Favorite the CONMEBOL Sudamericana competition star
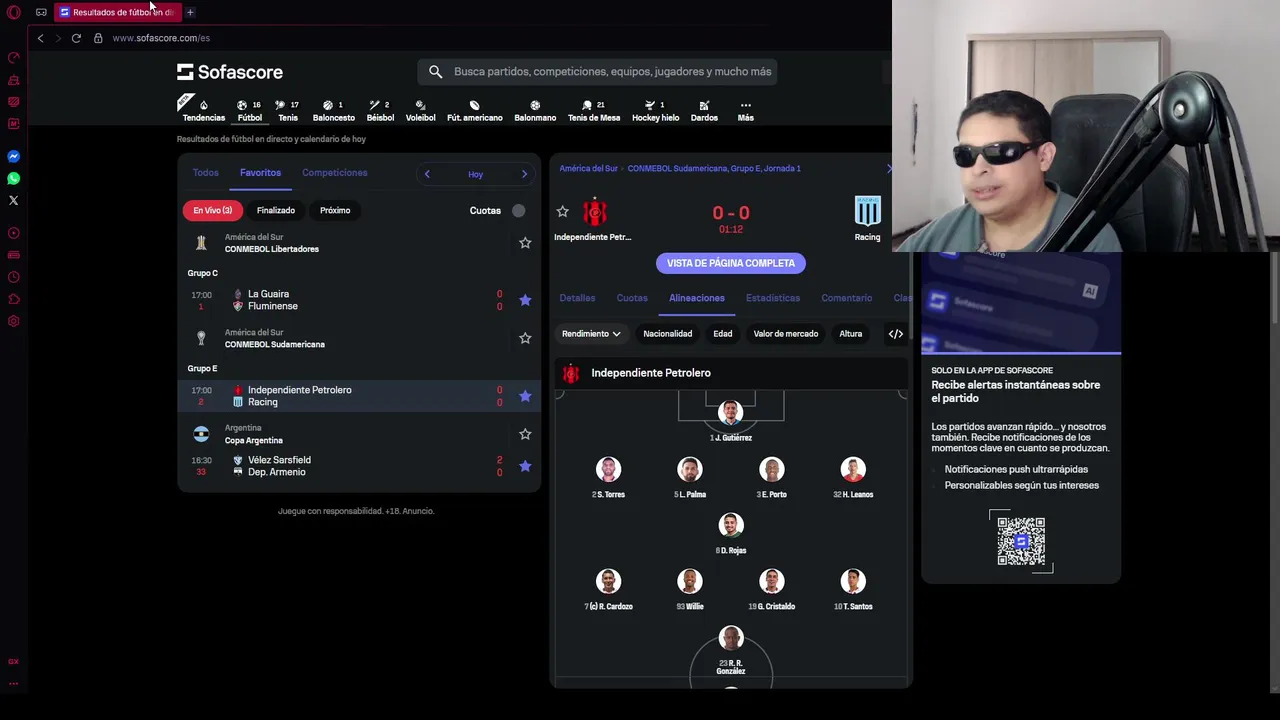 point(525,338)
